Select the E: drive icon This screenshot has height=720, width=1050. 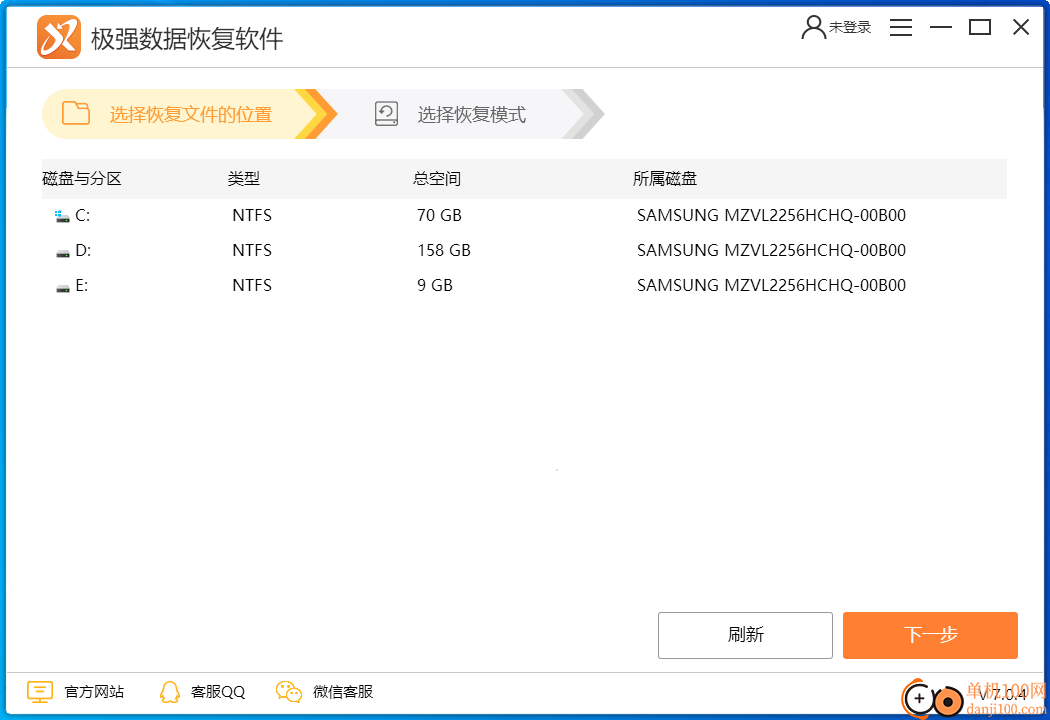[x=62, y=288]
